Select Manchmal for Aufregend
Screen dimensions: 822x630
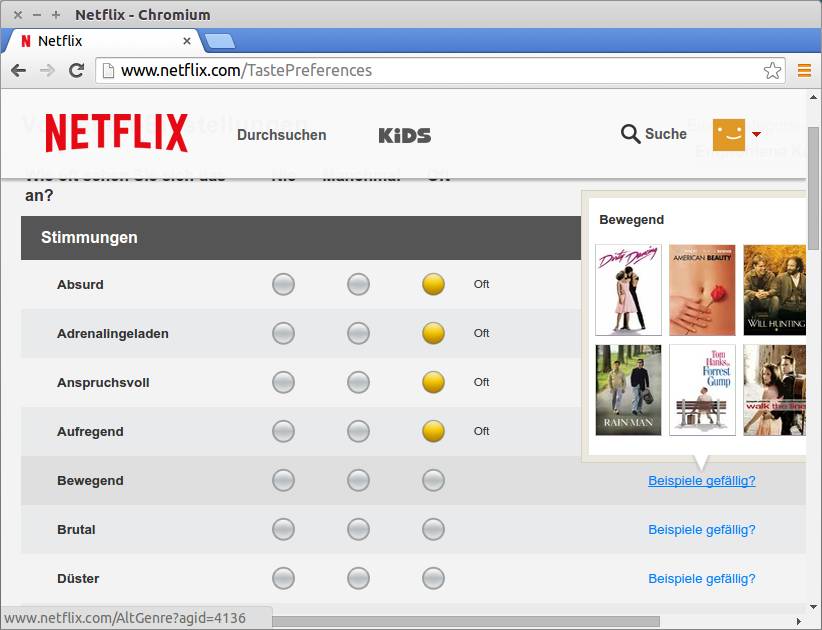click(x=359, y=431)
